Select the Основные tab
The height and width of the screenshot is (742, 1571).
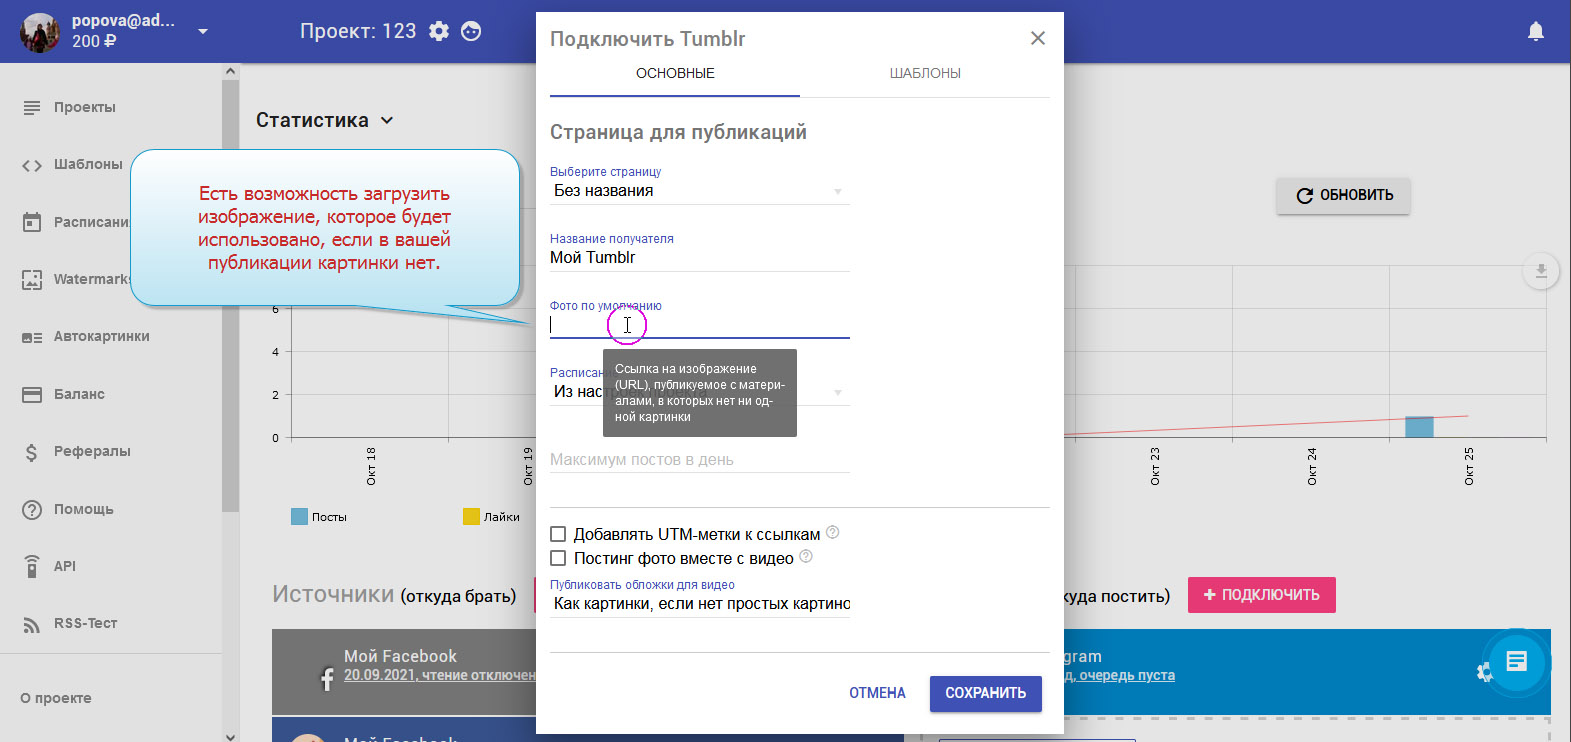pos(675,73)
